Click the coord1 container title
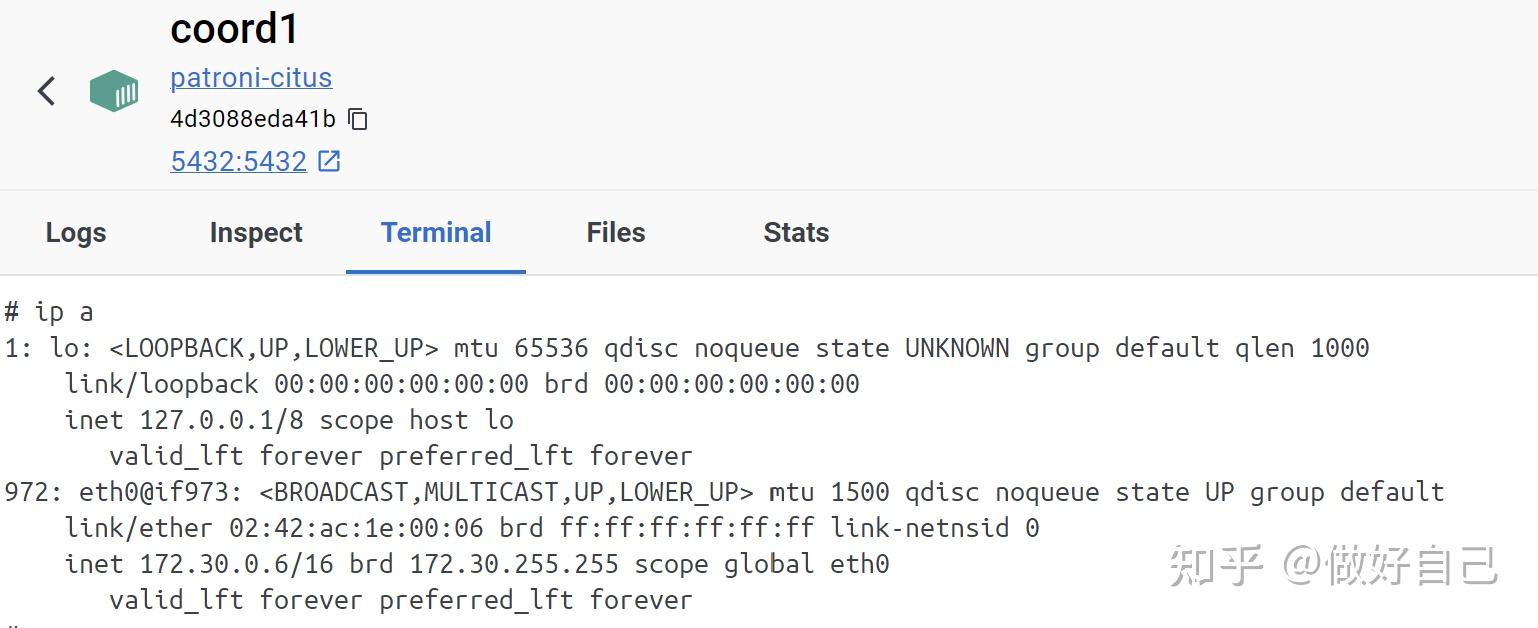 pyautogui.click(x=234, y=28)
